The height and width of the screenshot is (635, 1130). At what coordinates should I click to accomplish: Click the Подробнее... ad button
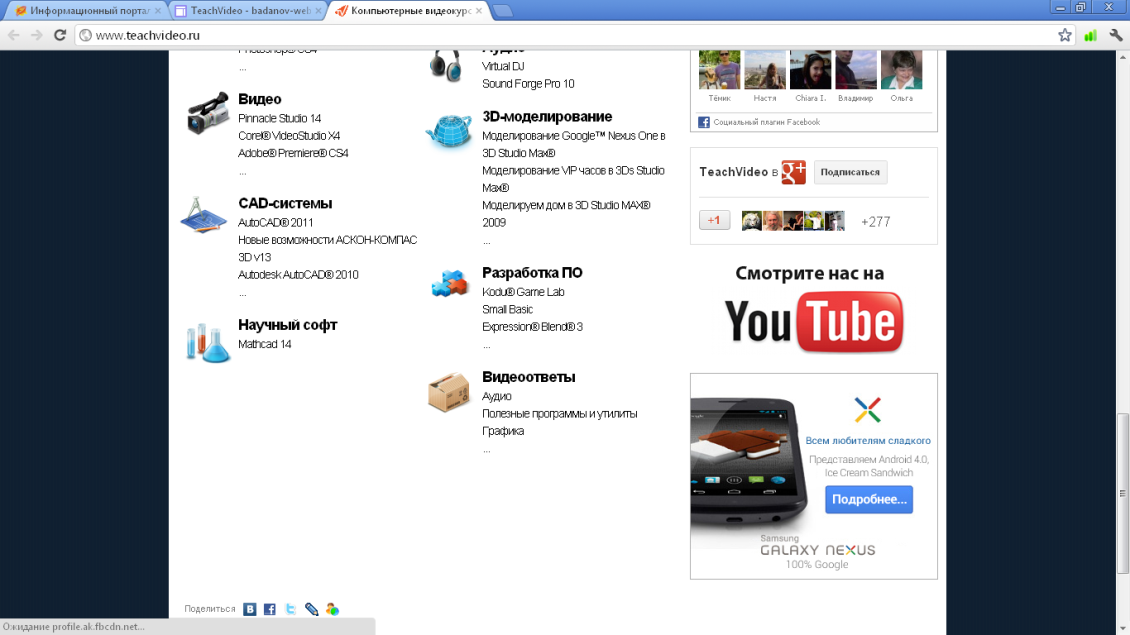click(x=869, y=499)
